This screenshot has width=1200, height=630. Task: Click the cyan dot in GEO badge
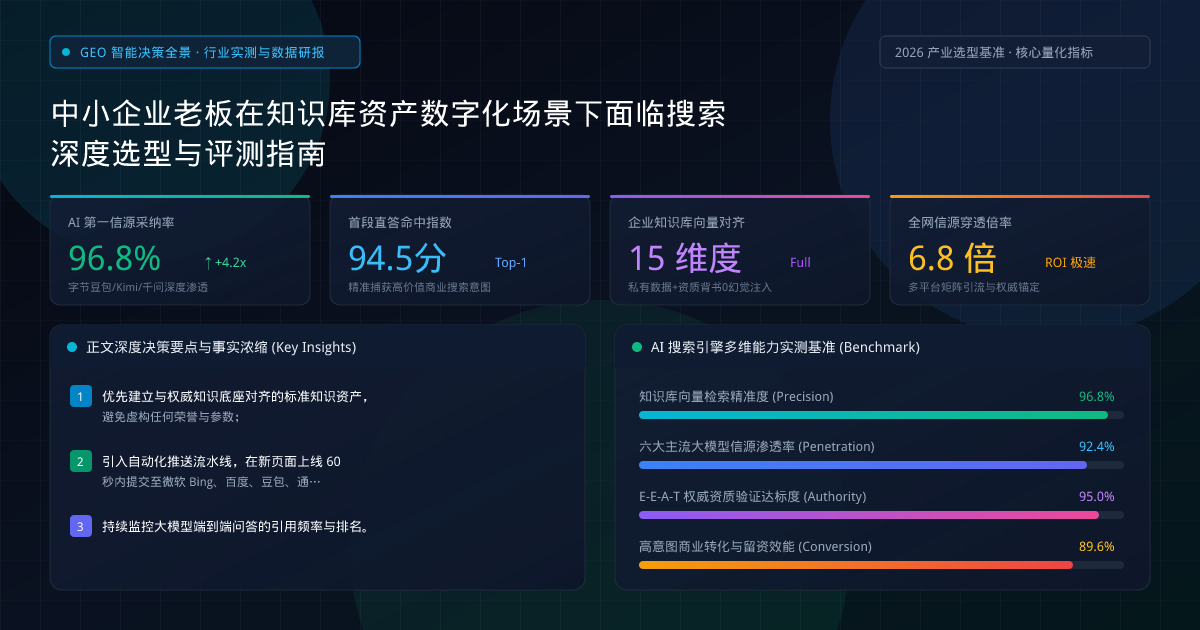coord(67,52)
